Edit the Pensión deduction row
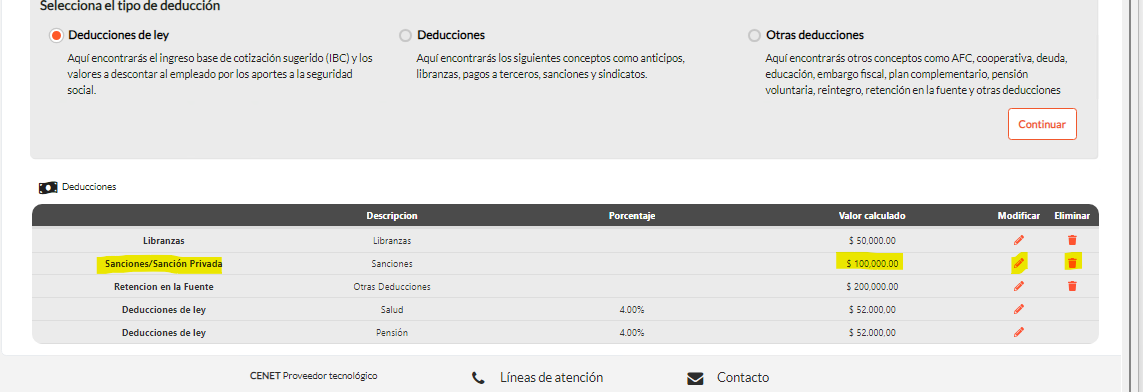The height and width of the screenshot is (392, 1143). point(1018,332)
